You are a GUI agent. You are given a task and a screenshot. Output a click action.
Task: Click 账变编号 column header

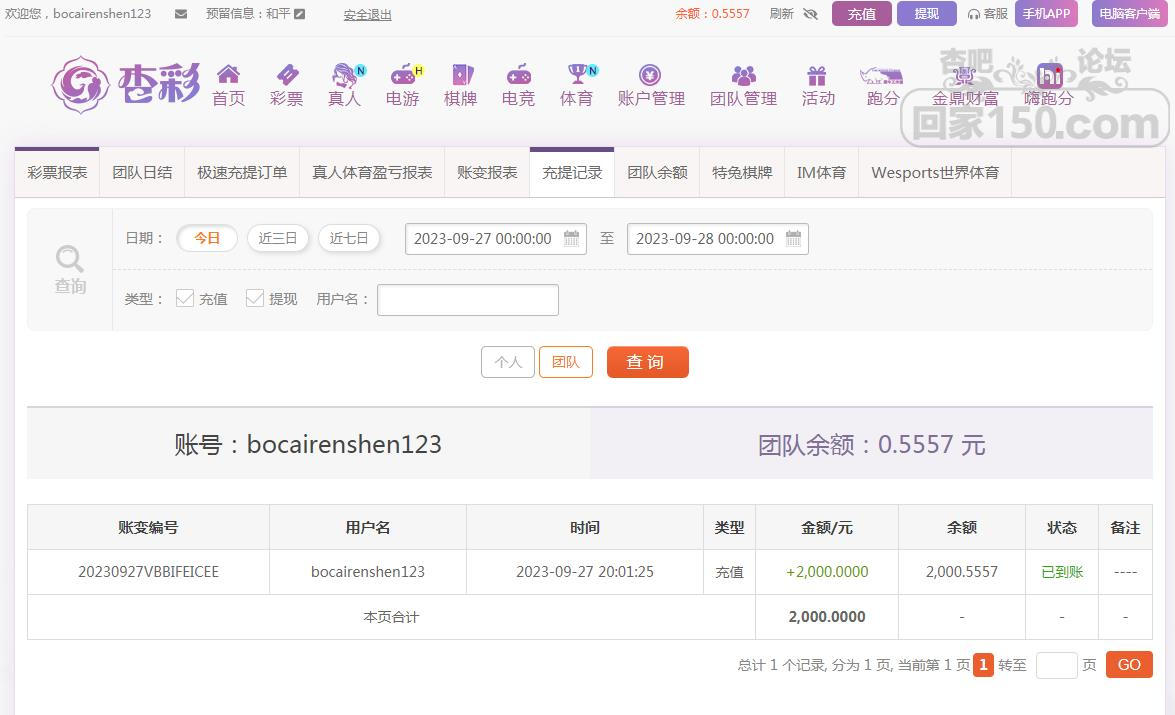coord(148,528)
